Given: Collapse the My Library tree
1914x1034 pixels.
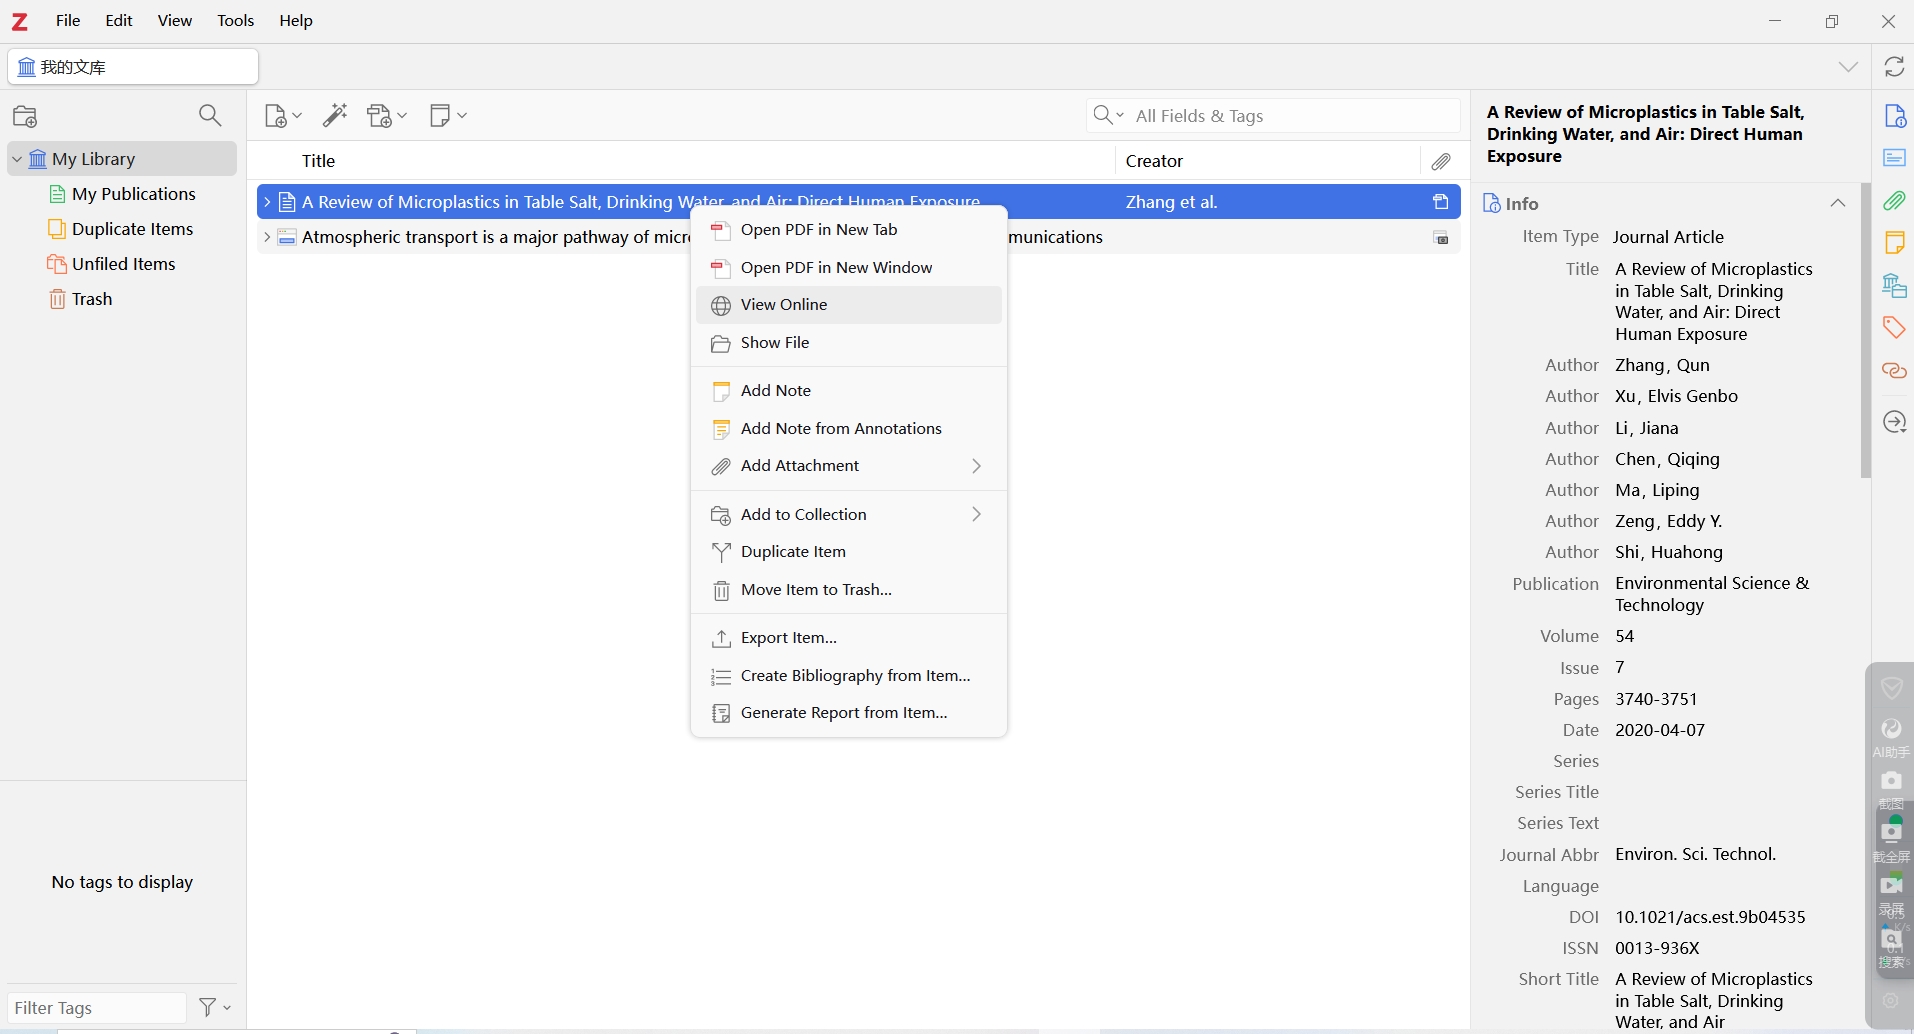Looking at the screenshot, I should click(17, 159).
